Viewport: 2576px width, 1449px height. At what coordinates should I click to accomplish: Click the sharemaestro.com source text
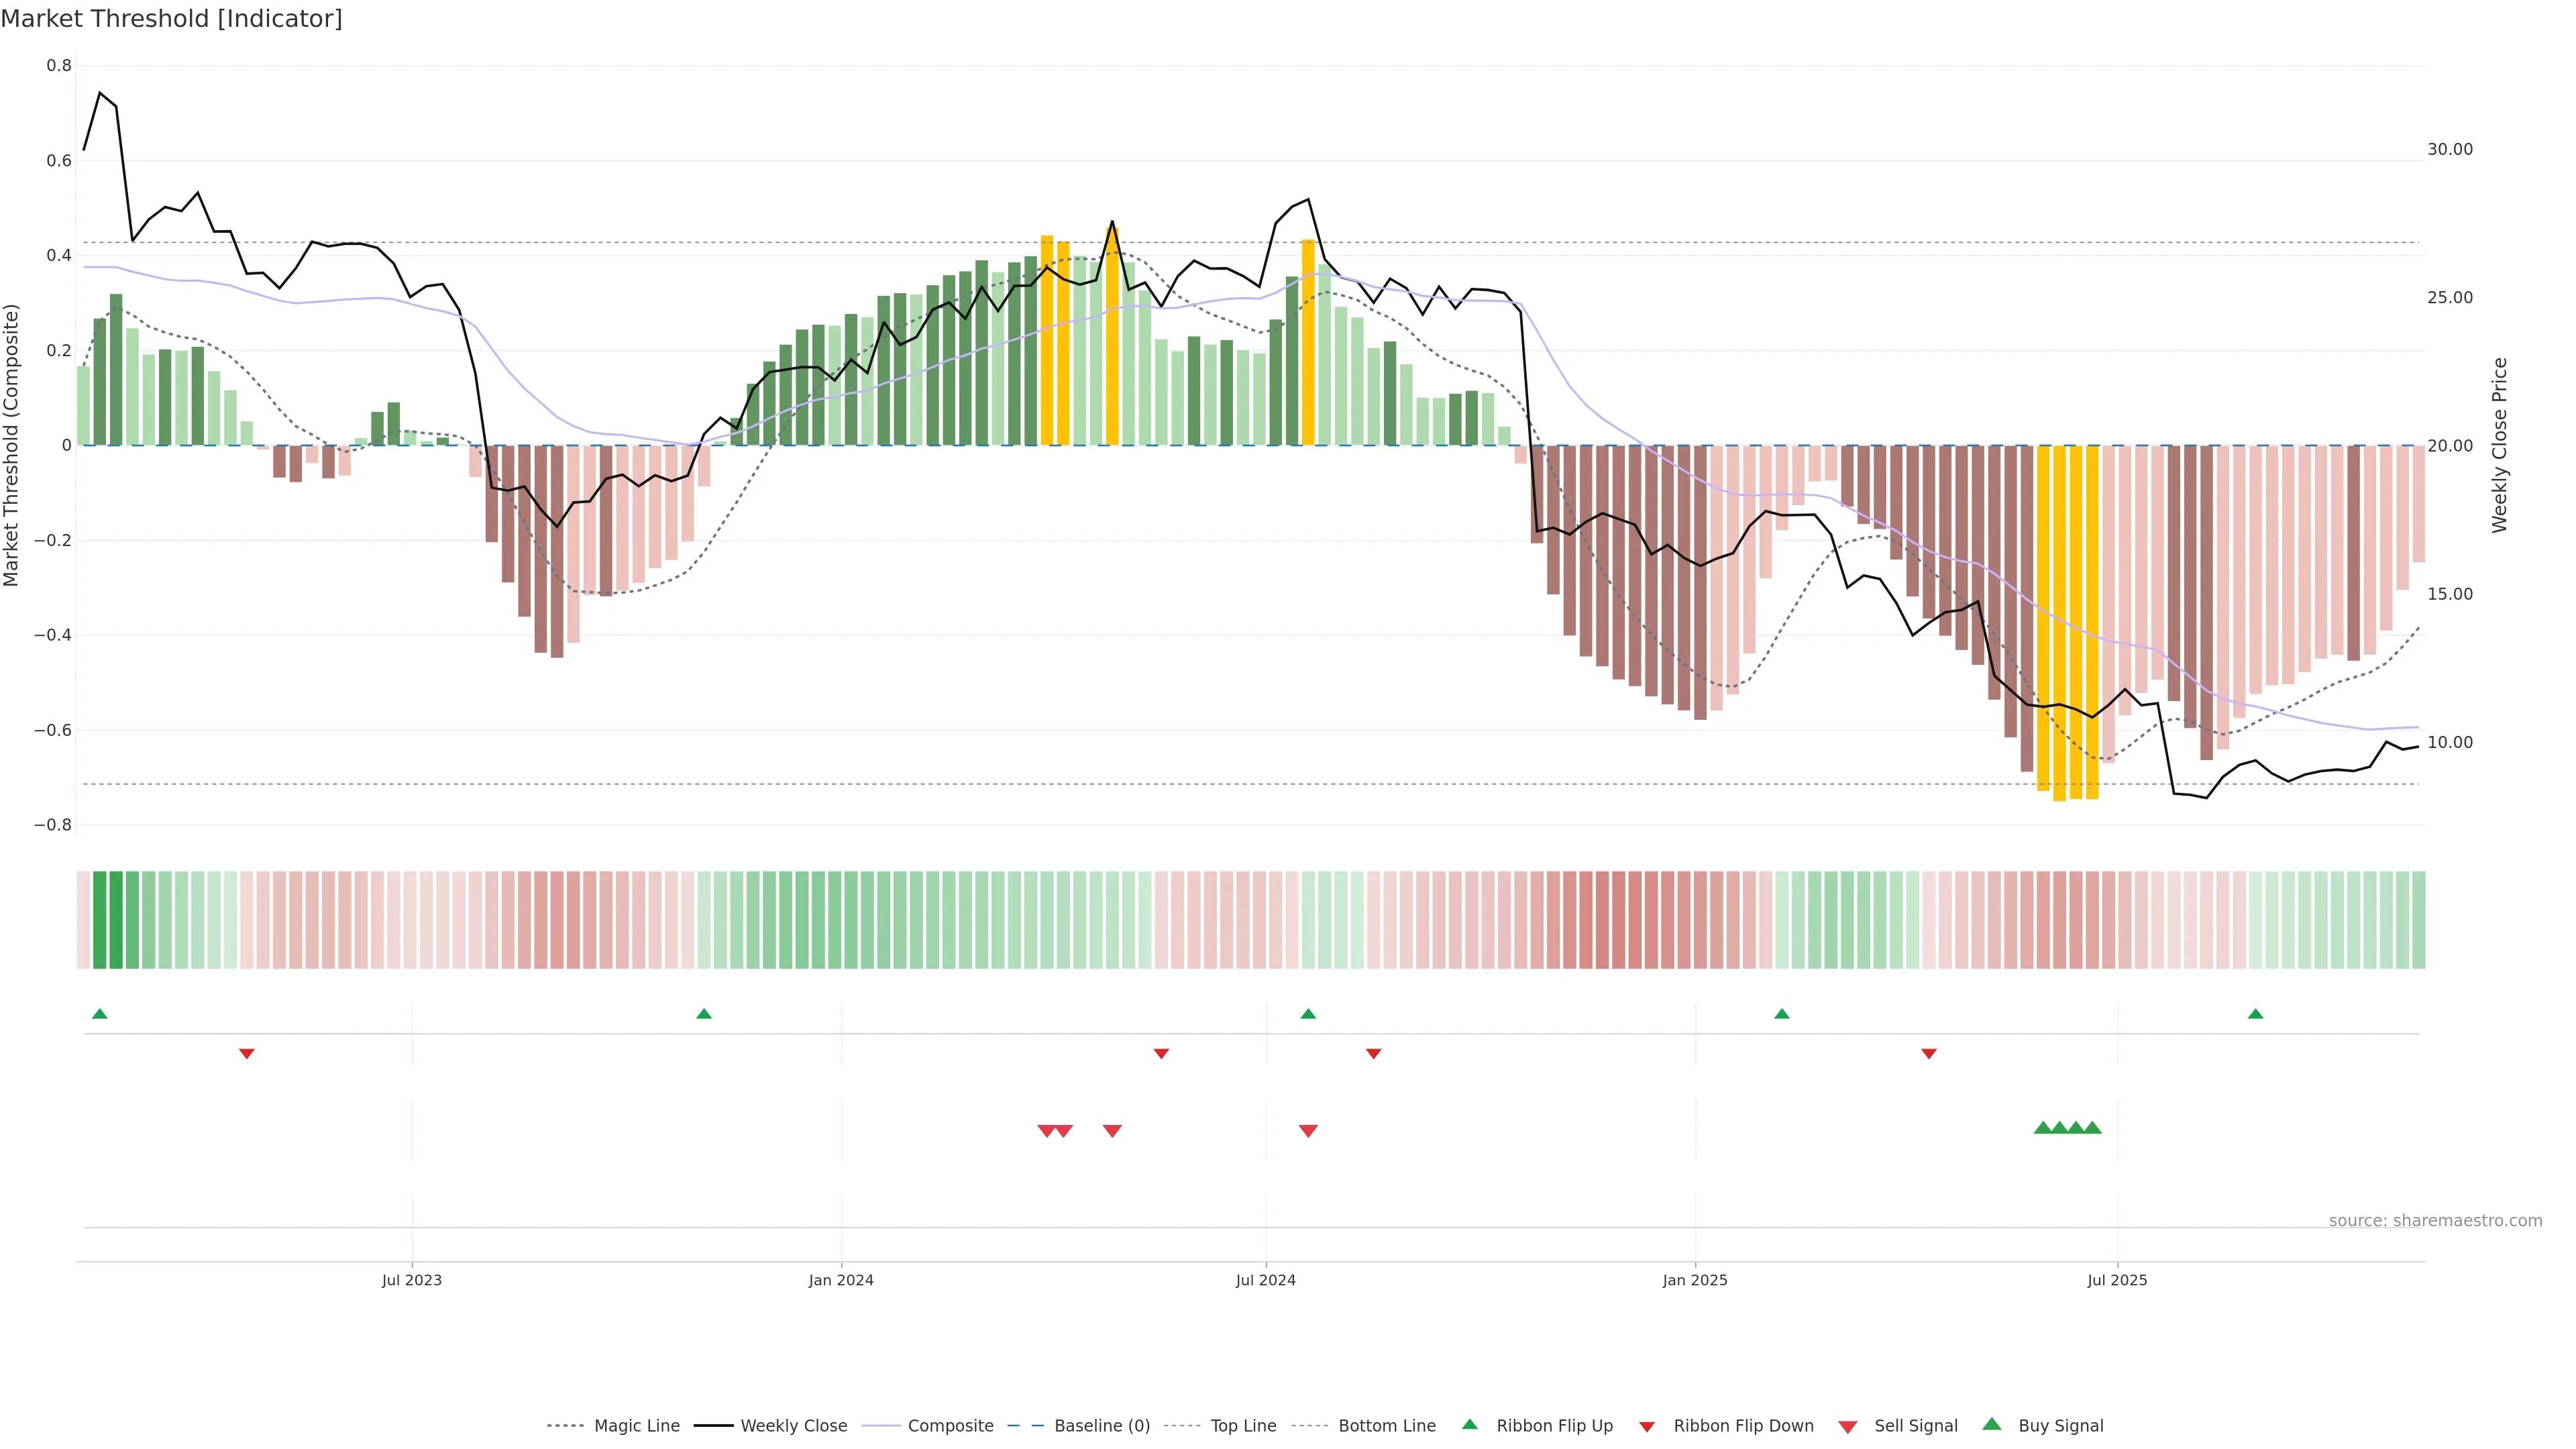click(x=2435, y=1221)
